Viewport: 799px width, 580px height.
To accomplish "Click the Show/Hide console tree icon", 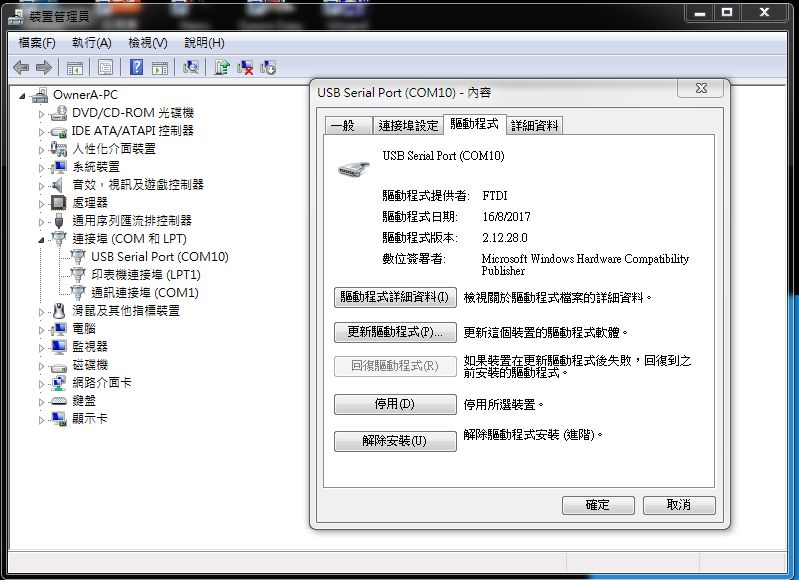I will pos(74,67).
